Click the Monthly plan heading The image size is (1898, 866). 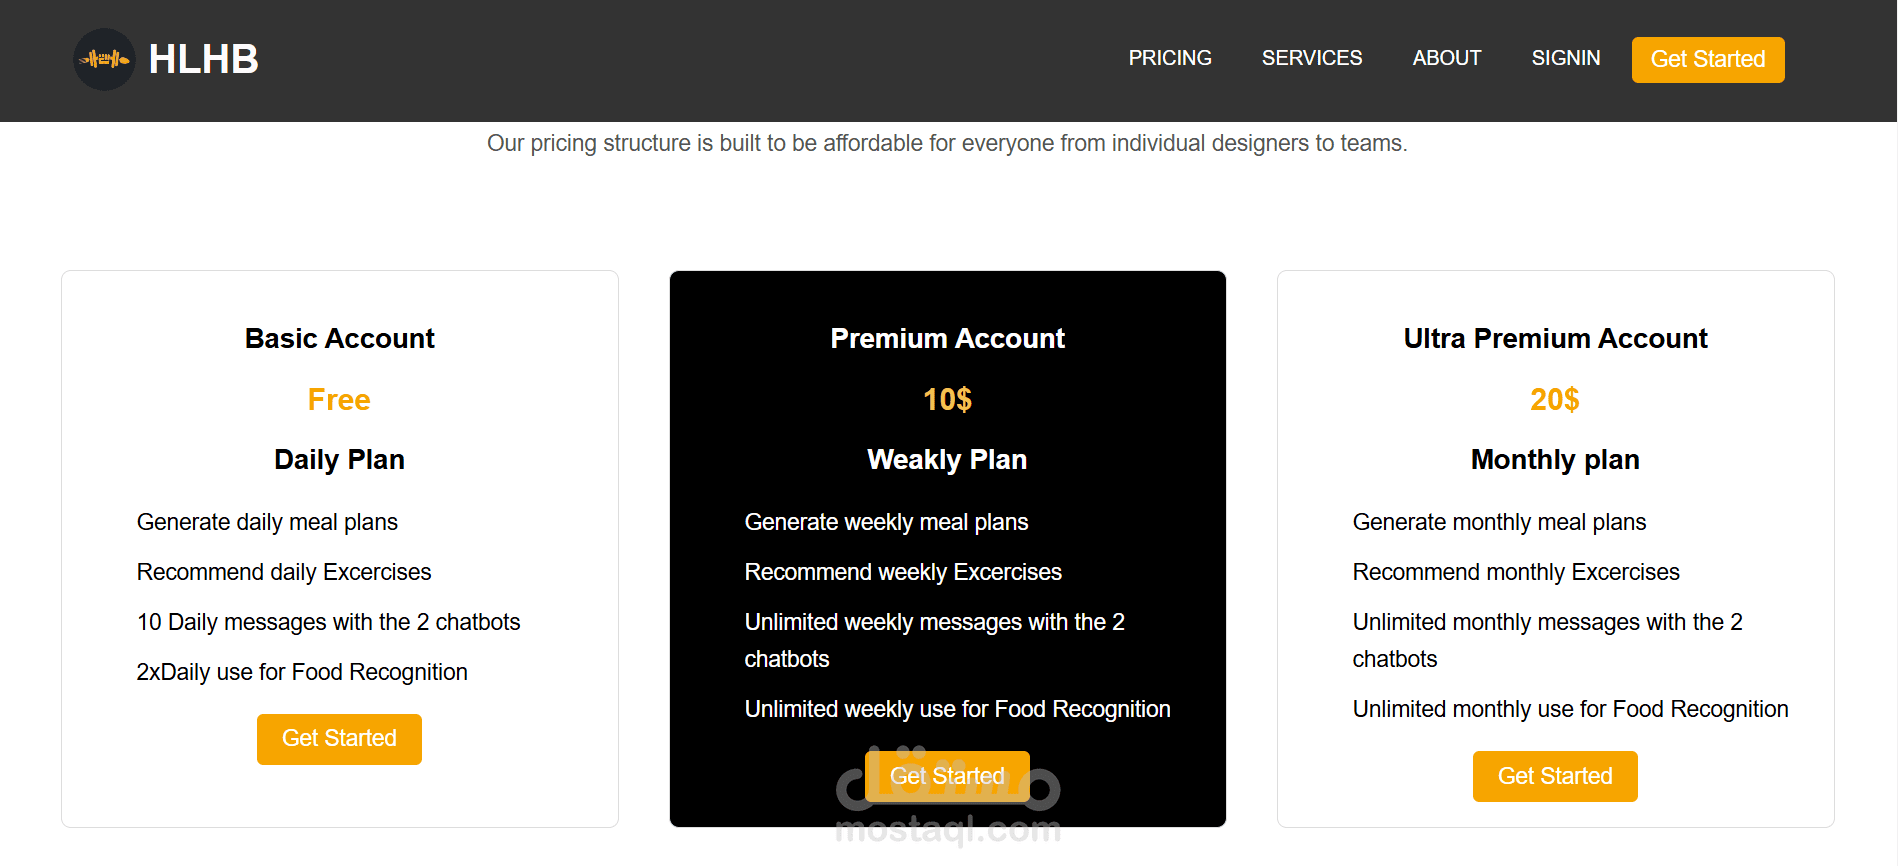point(1555,460)
